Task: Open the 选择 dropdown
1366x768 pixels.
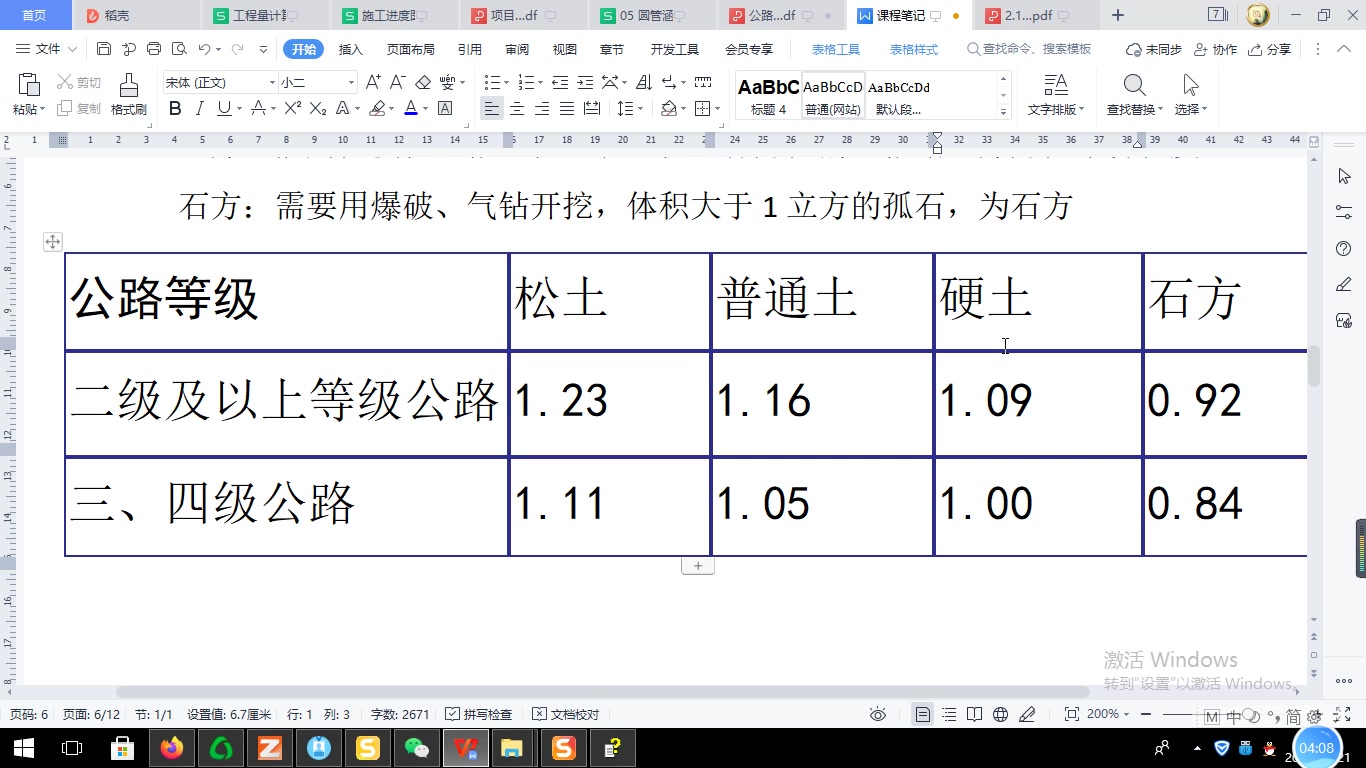Action: coord(1191,109)
